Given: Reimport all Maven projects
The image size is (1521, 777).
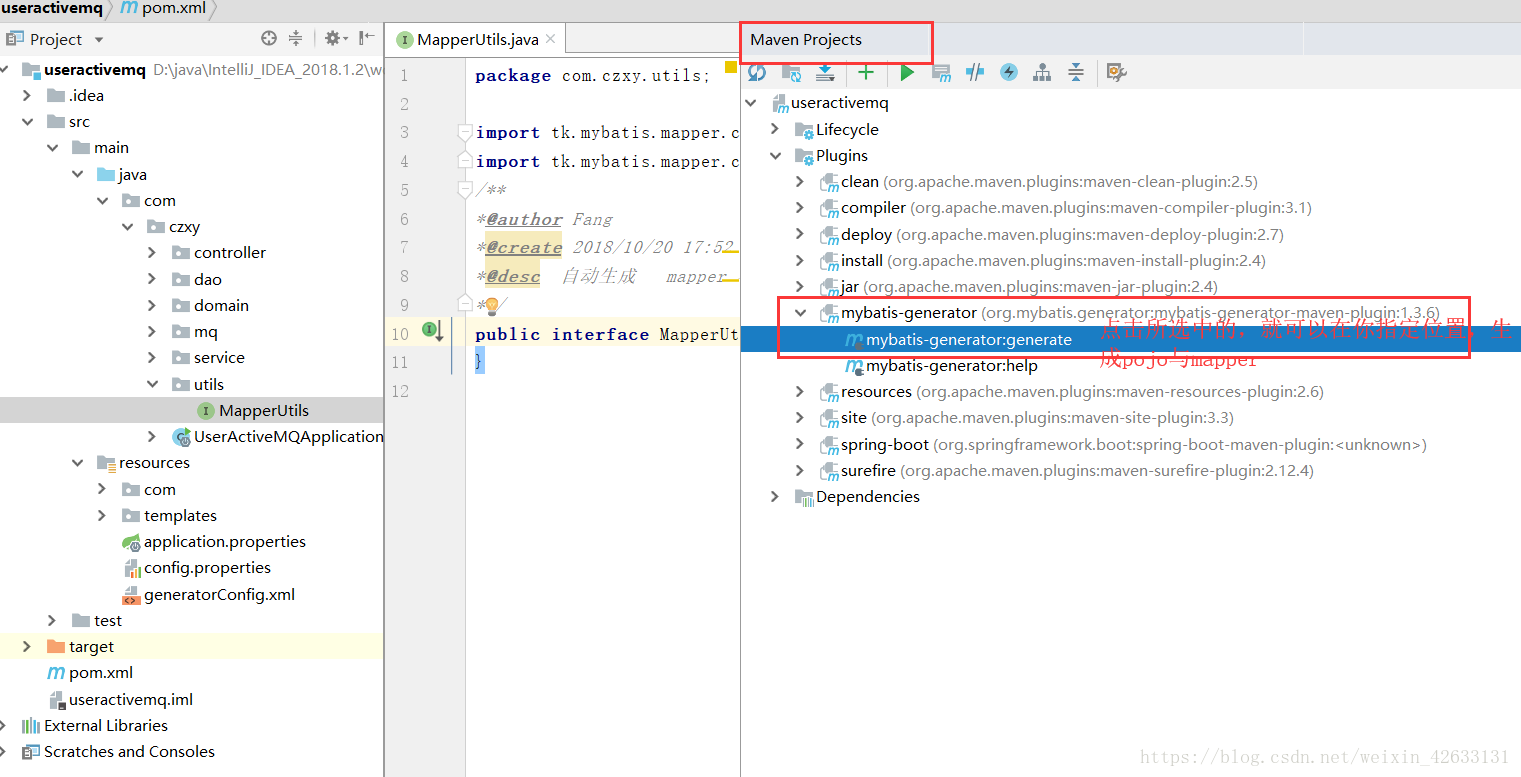Looking at the screenshot, I should pos(757,72).
